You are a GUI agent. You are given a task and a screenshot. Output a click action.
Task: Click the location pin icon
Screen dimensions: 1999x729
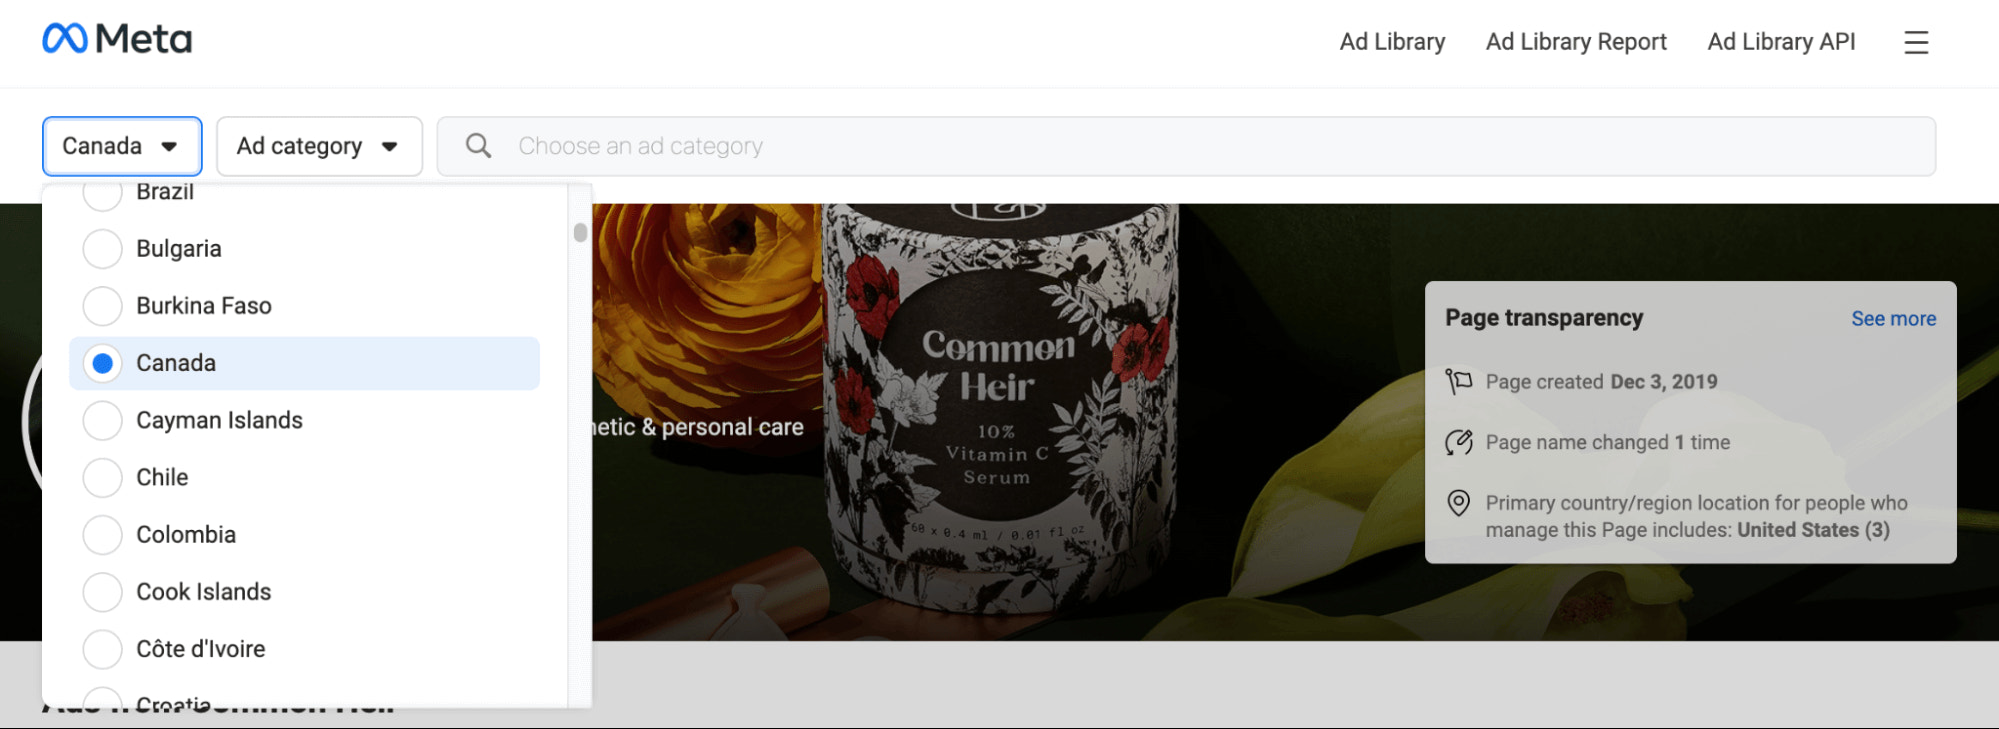[x=1459, y=502]
